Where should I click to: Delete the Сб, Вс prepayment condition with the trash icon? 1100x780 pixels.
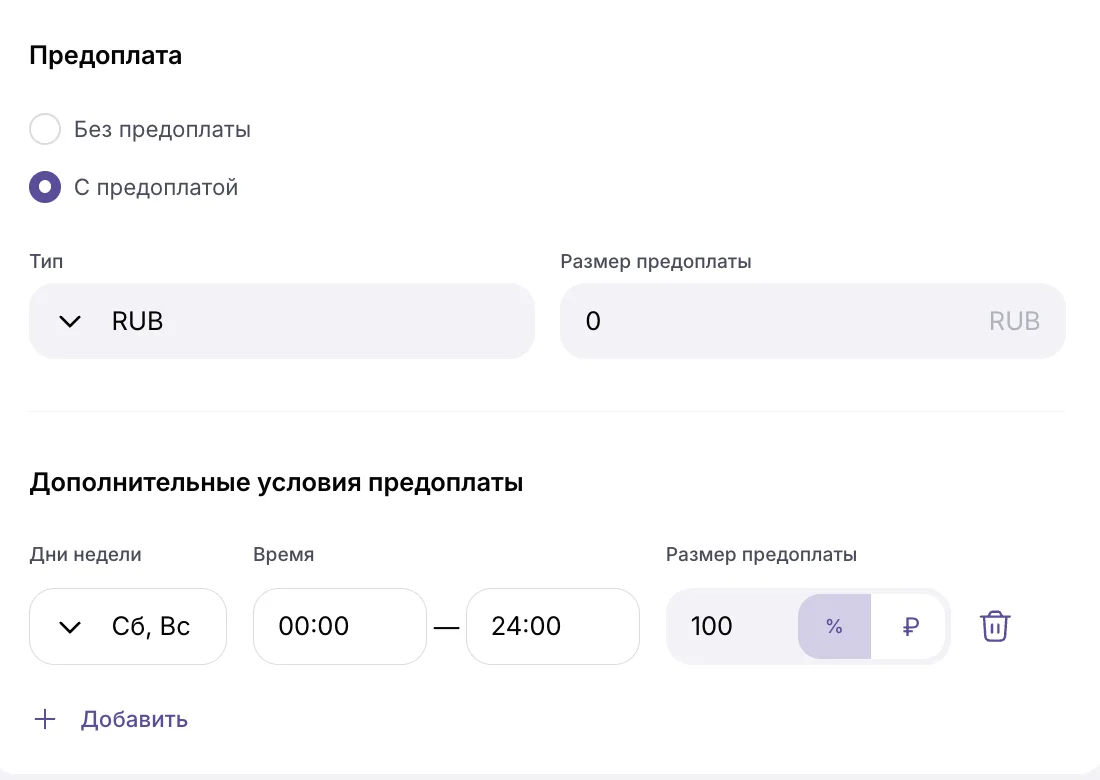(x=994, y=626)
